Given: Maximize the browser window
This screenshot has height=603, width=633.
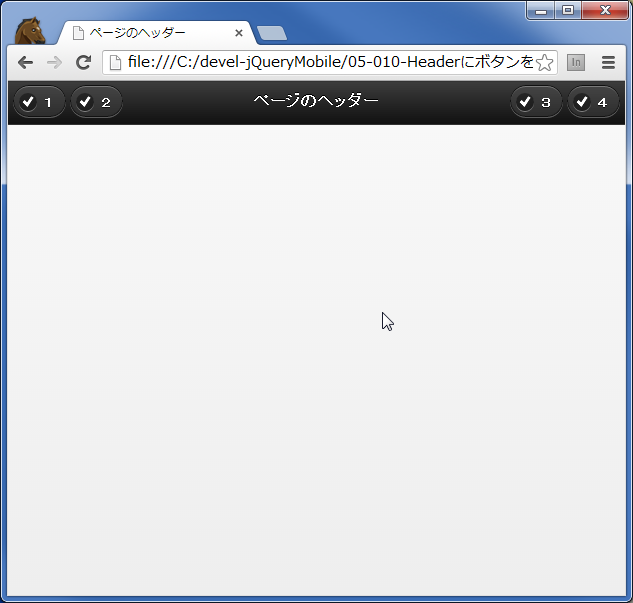Looking at the screenshot, I should [568, 10].
